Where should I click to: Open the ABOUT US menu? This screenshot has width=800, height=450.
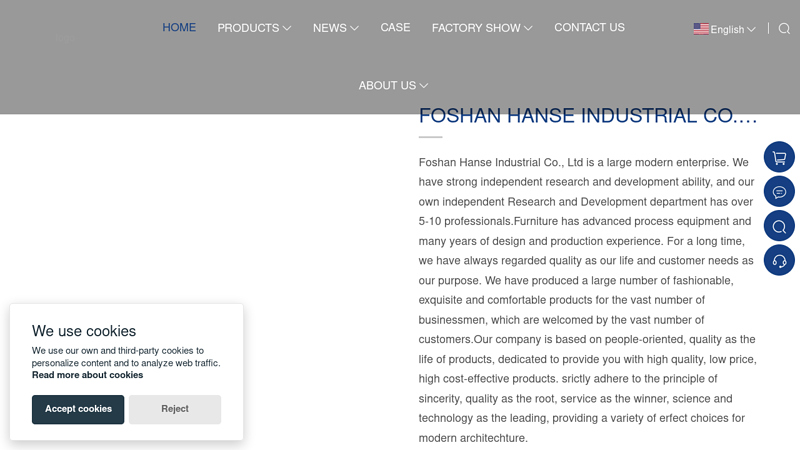pyautogui.click(x=393, y=86)
